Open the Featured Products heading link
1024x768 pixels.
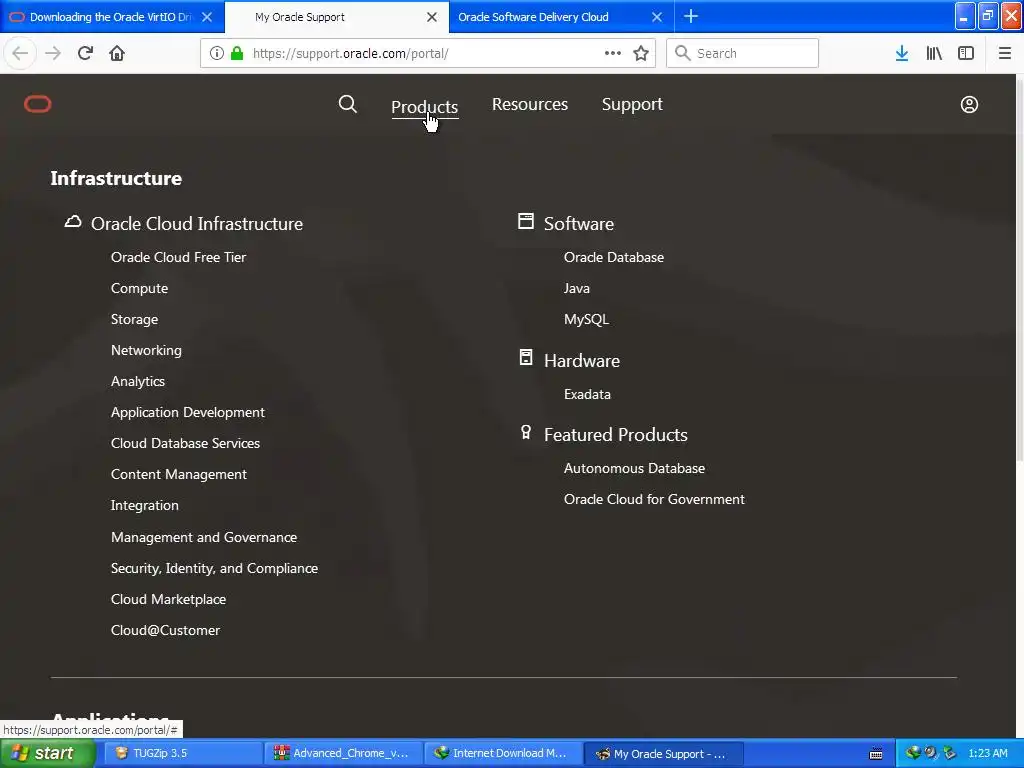point(616,435)
